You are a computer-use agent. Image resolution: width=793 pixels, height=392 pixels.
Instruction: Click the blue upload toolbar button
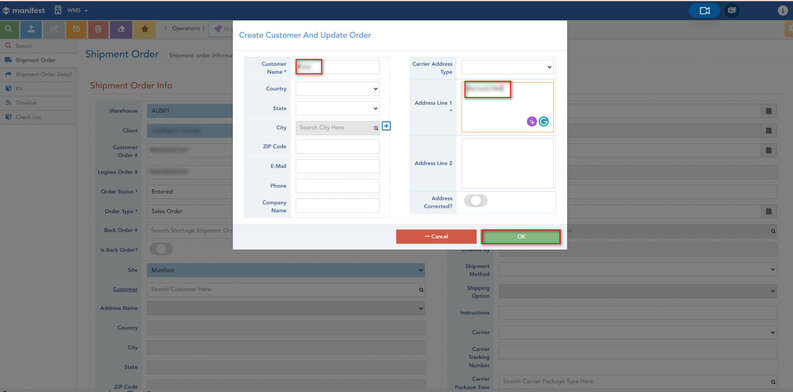[x=31, y=29]
